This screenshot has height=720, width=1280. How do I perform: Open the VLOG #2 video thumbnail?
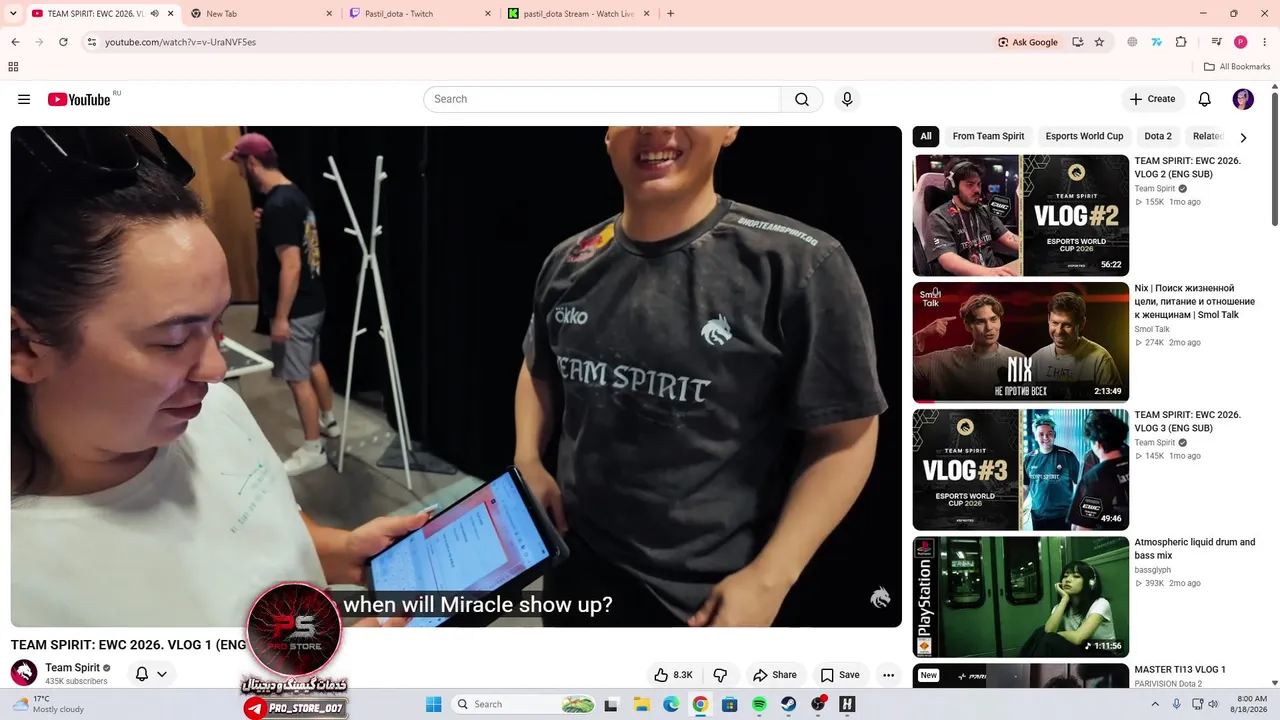click(x=1020, y=215)
